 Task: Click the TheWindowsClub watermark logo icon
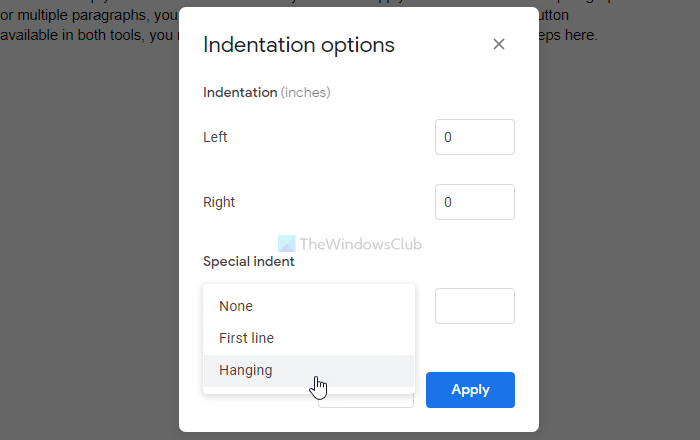pos(285,243)
